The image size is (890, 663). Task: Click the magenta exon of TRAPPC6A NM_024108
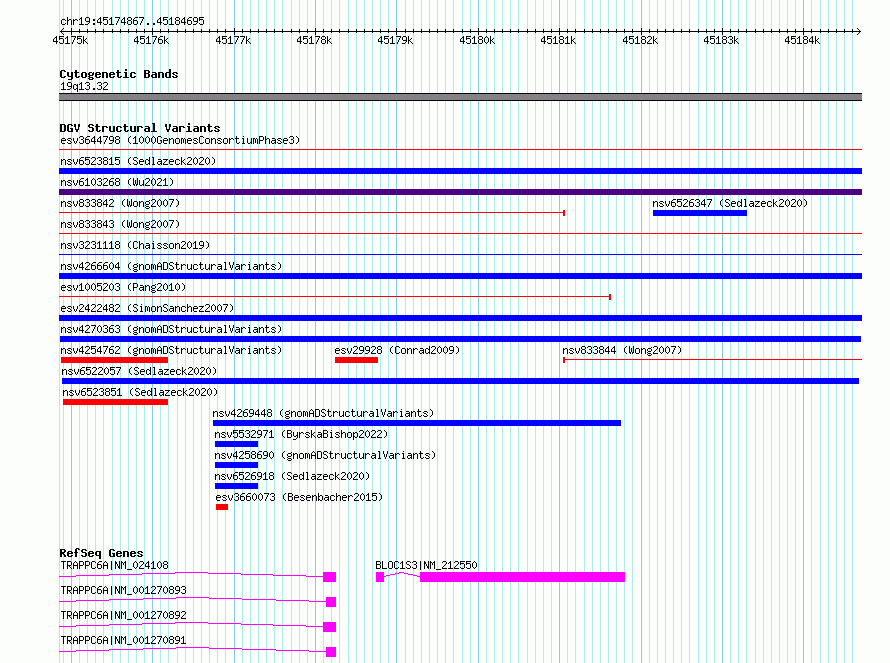(330, 577)
